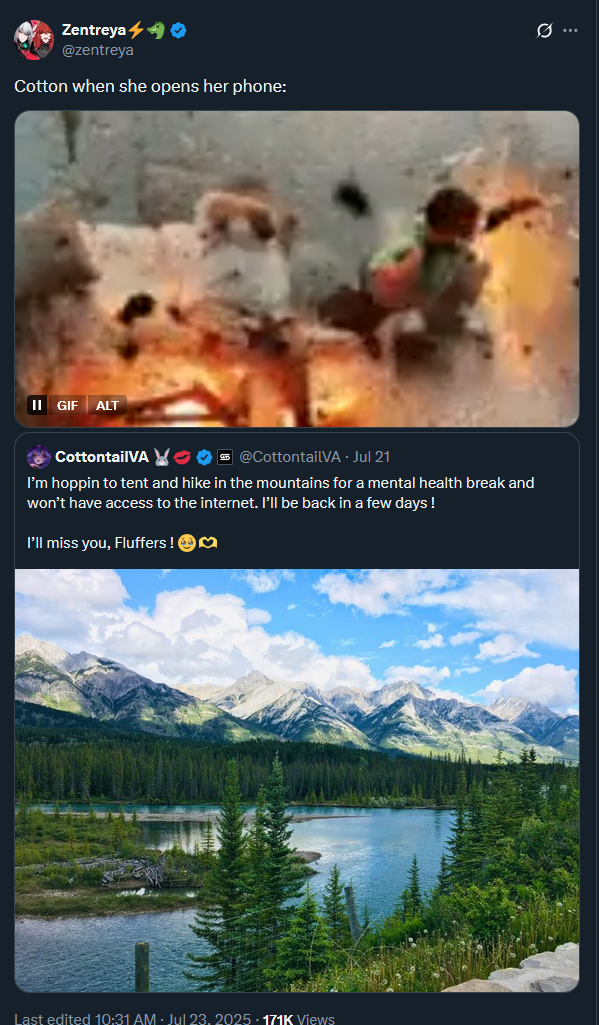Open CottontailVA's small profile avatar
This screenshot has width=599, height=1025.
click(39, 456)
